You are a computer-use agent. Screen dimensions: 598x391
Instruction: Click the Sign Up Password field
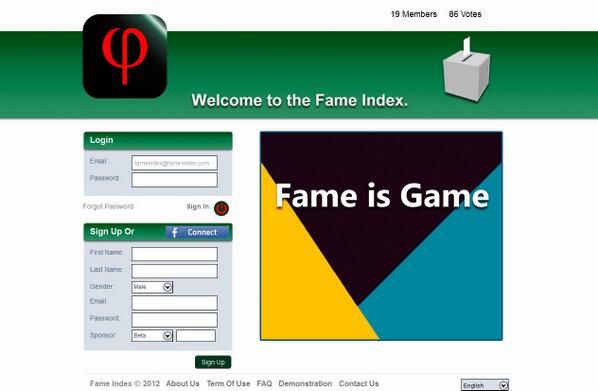tap(174, 320)
